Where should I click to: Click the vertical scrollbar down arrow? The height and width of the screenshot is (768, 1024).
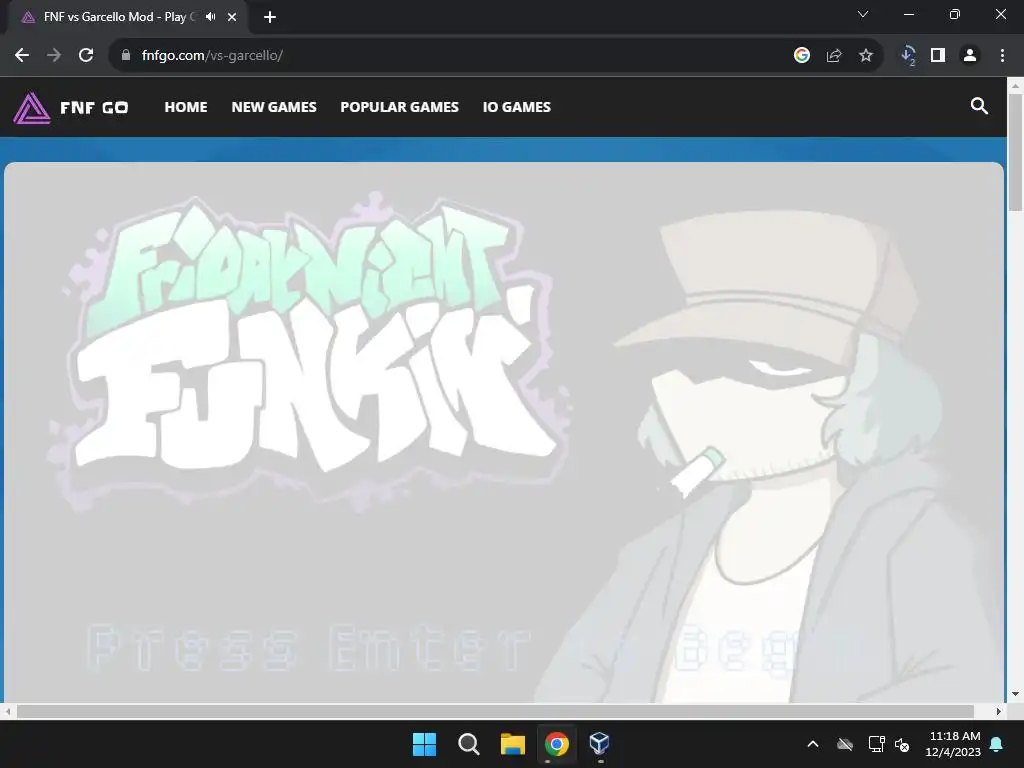[1016, 694]
